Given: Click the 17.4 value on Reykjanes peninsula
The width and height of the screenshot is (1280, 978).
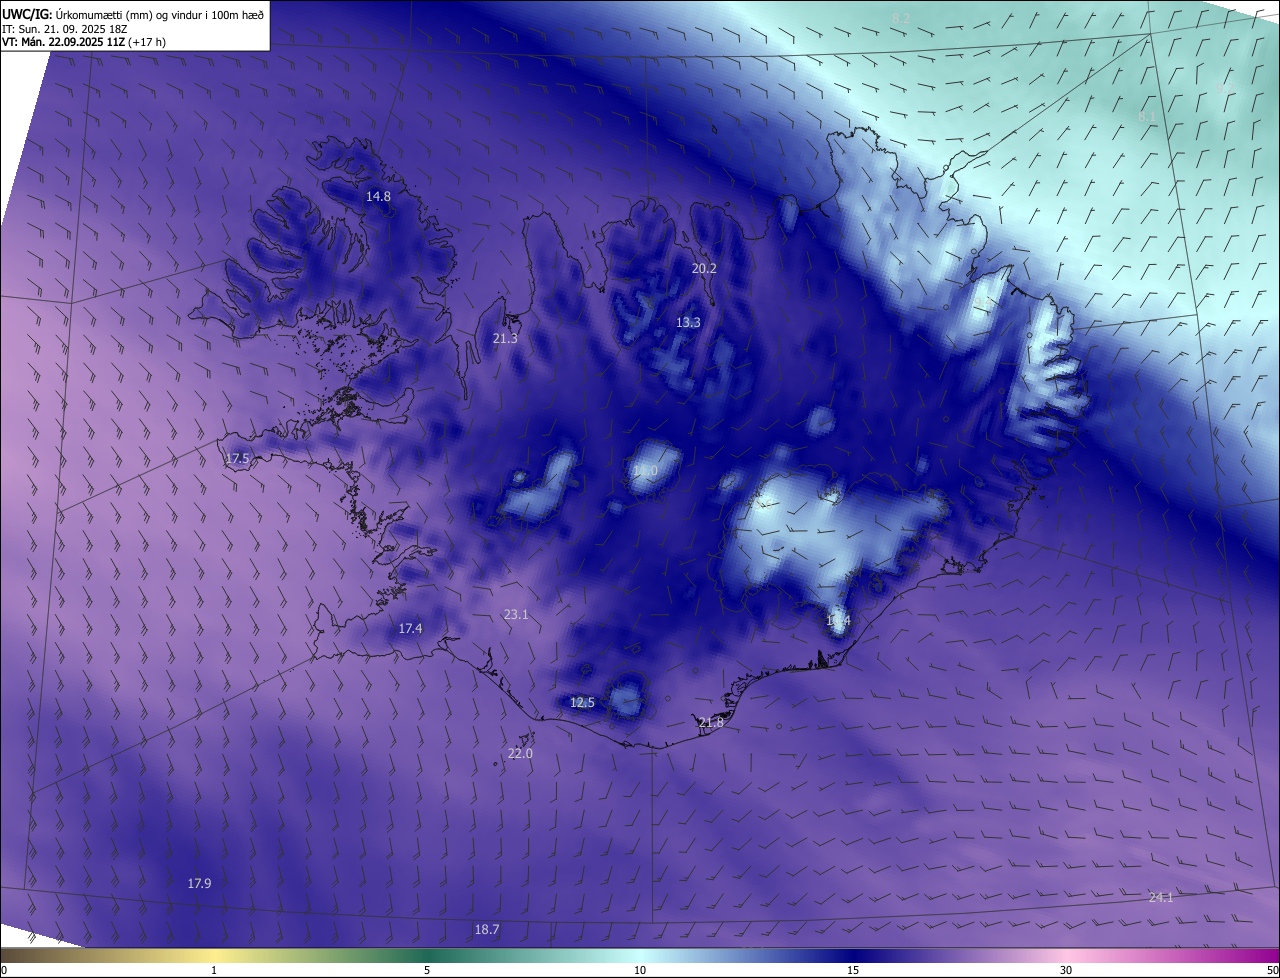Looking at the screenshot, I should pos(410,629).
